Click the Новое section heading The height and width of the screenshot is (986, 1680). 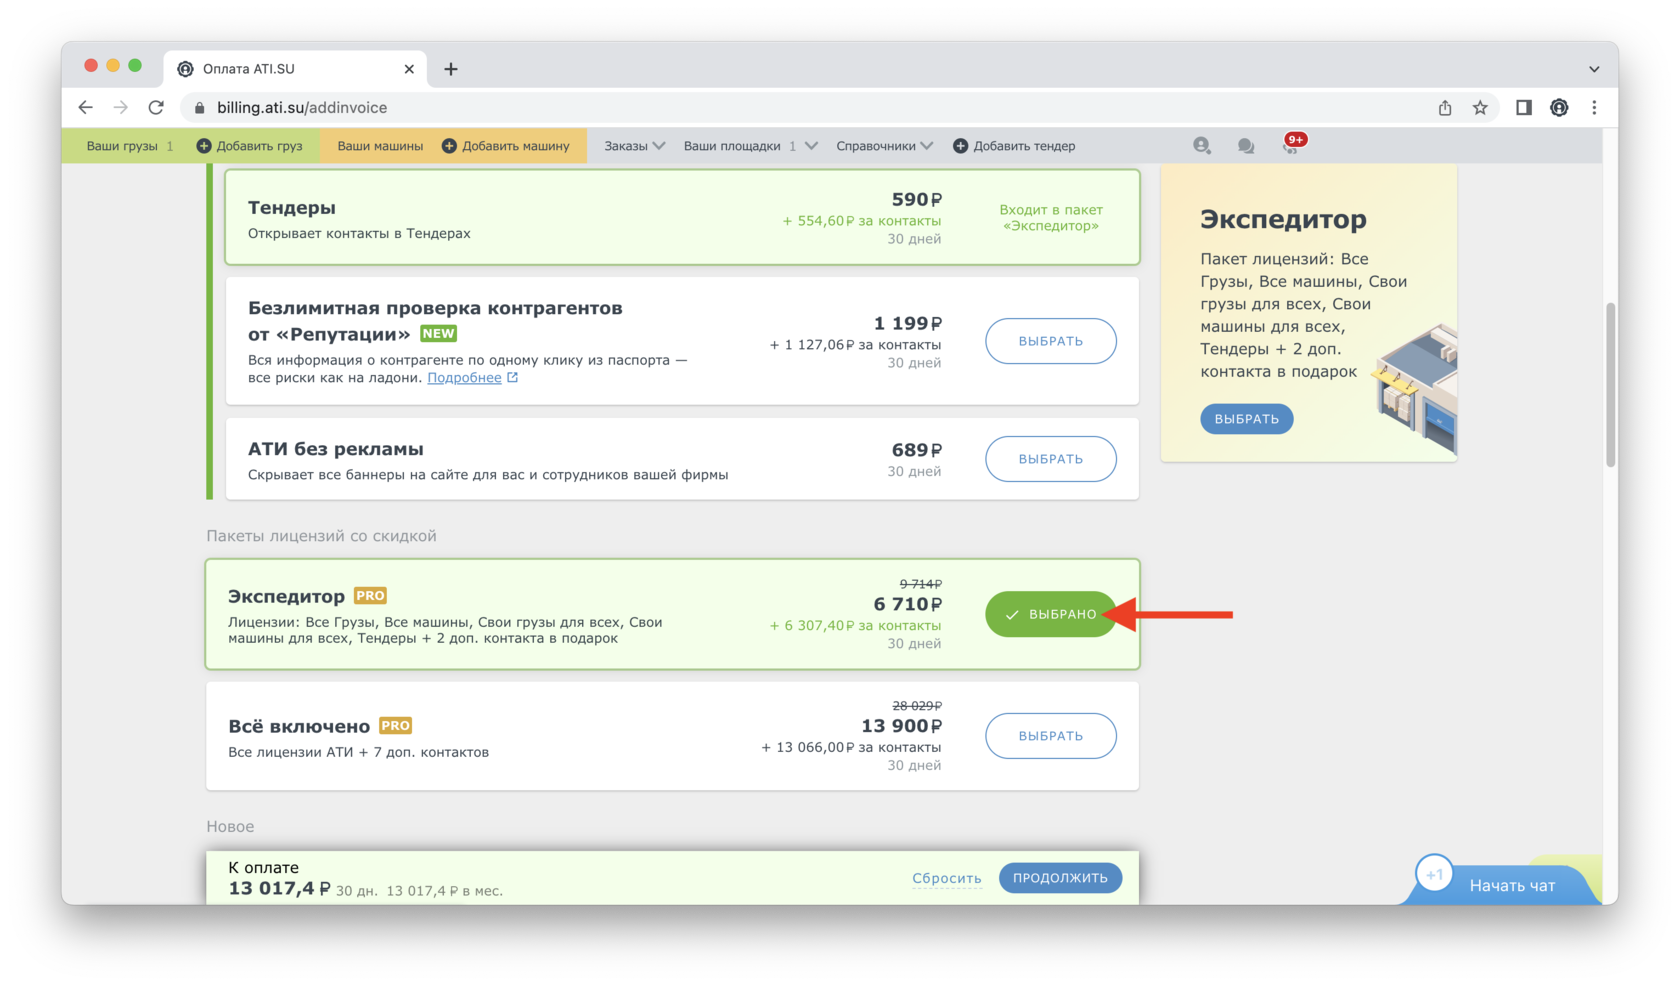pyautogui.click(x=230, y=827)
